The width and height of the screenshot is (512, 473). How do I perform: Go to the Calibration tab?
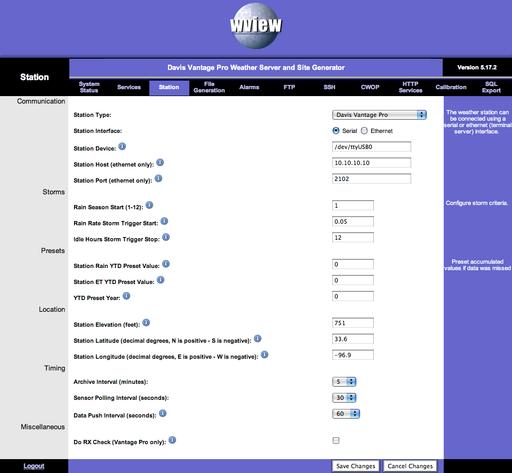click(451, 87)
